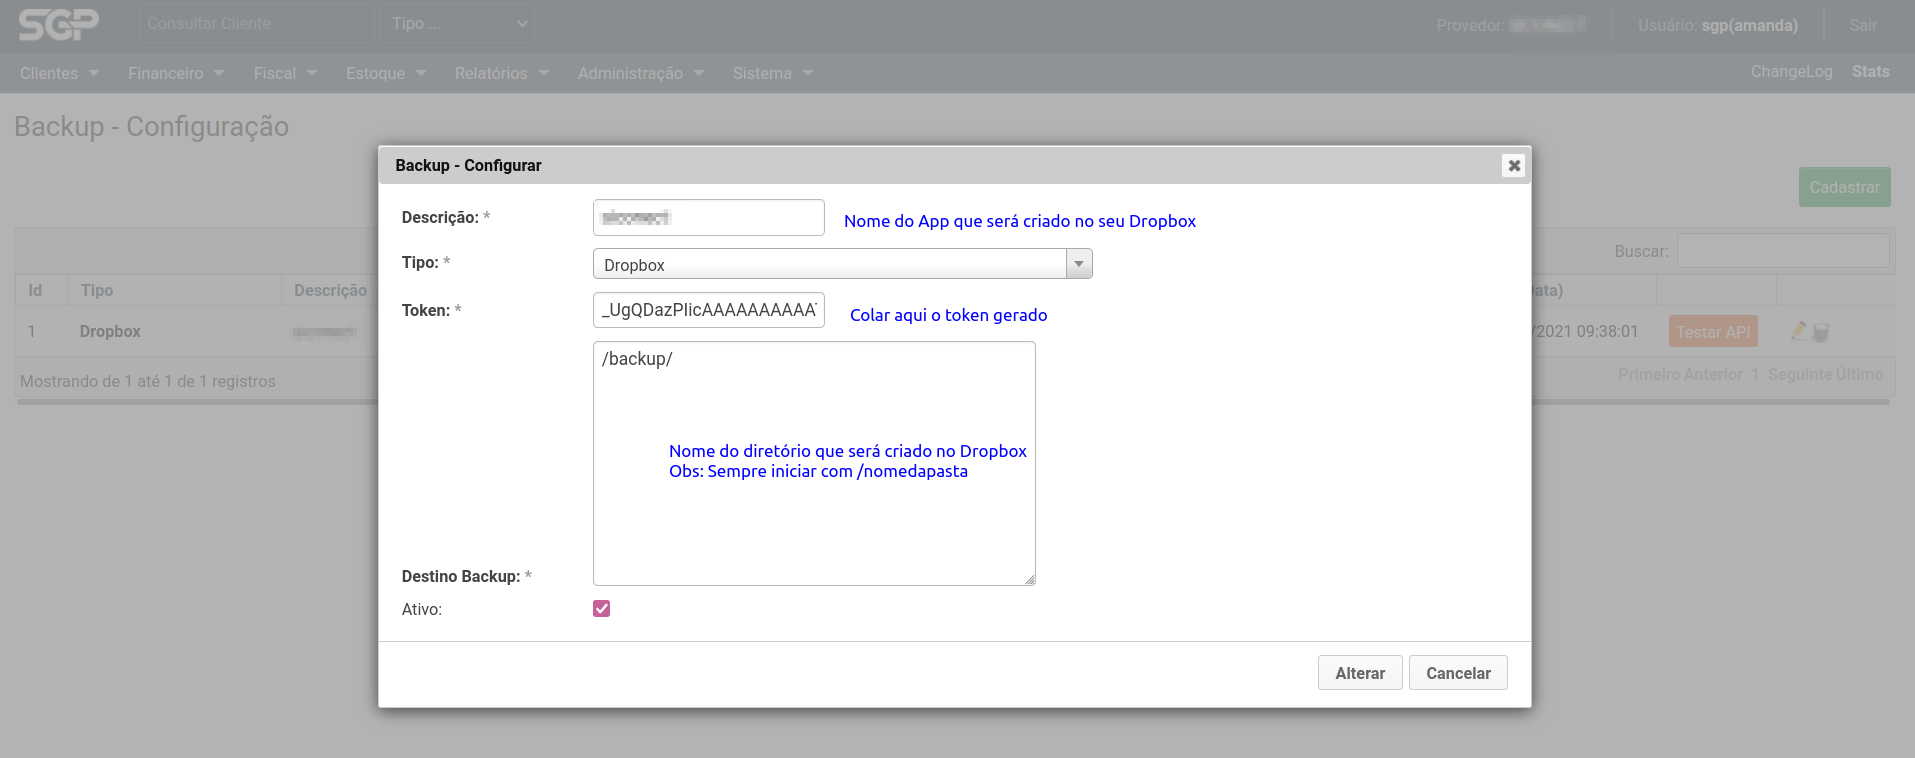
Task: Click the Alterar button
Action: tap(1359, 673)
